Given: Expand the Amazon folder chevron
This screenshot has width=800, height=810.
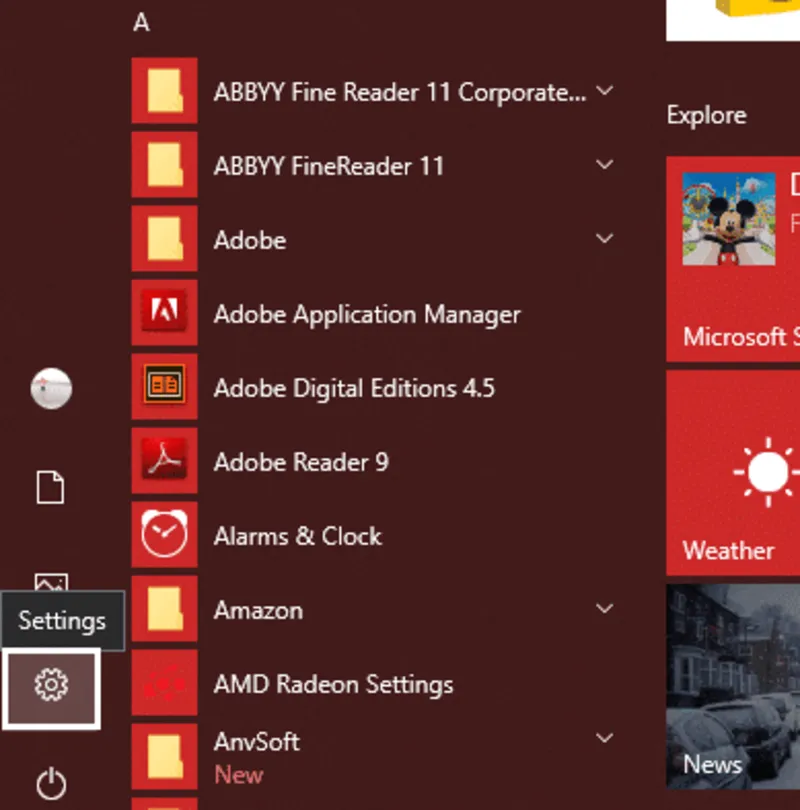Looking at the screenshot, I should 604,609.
